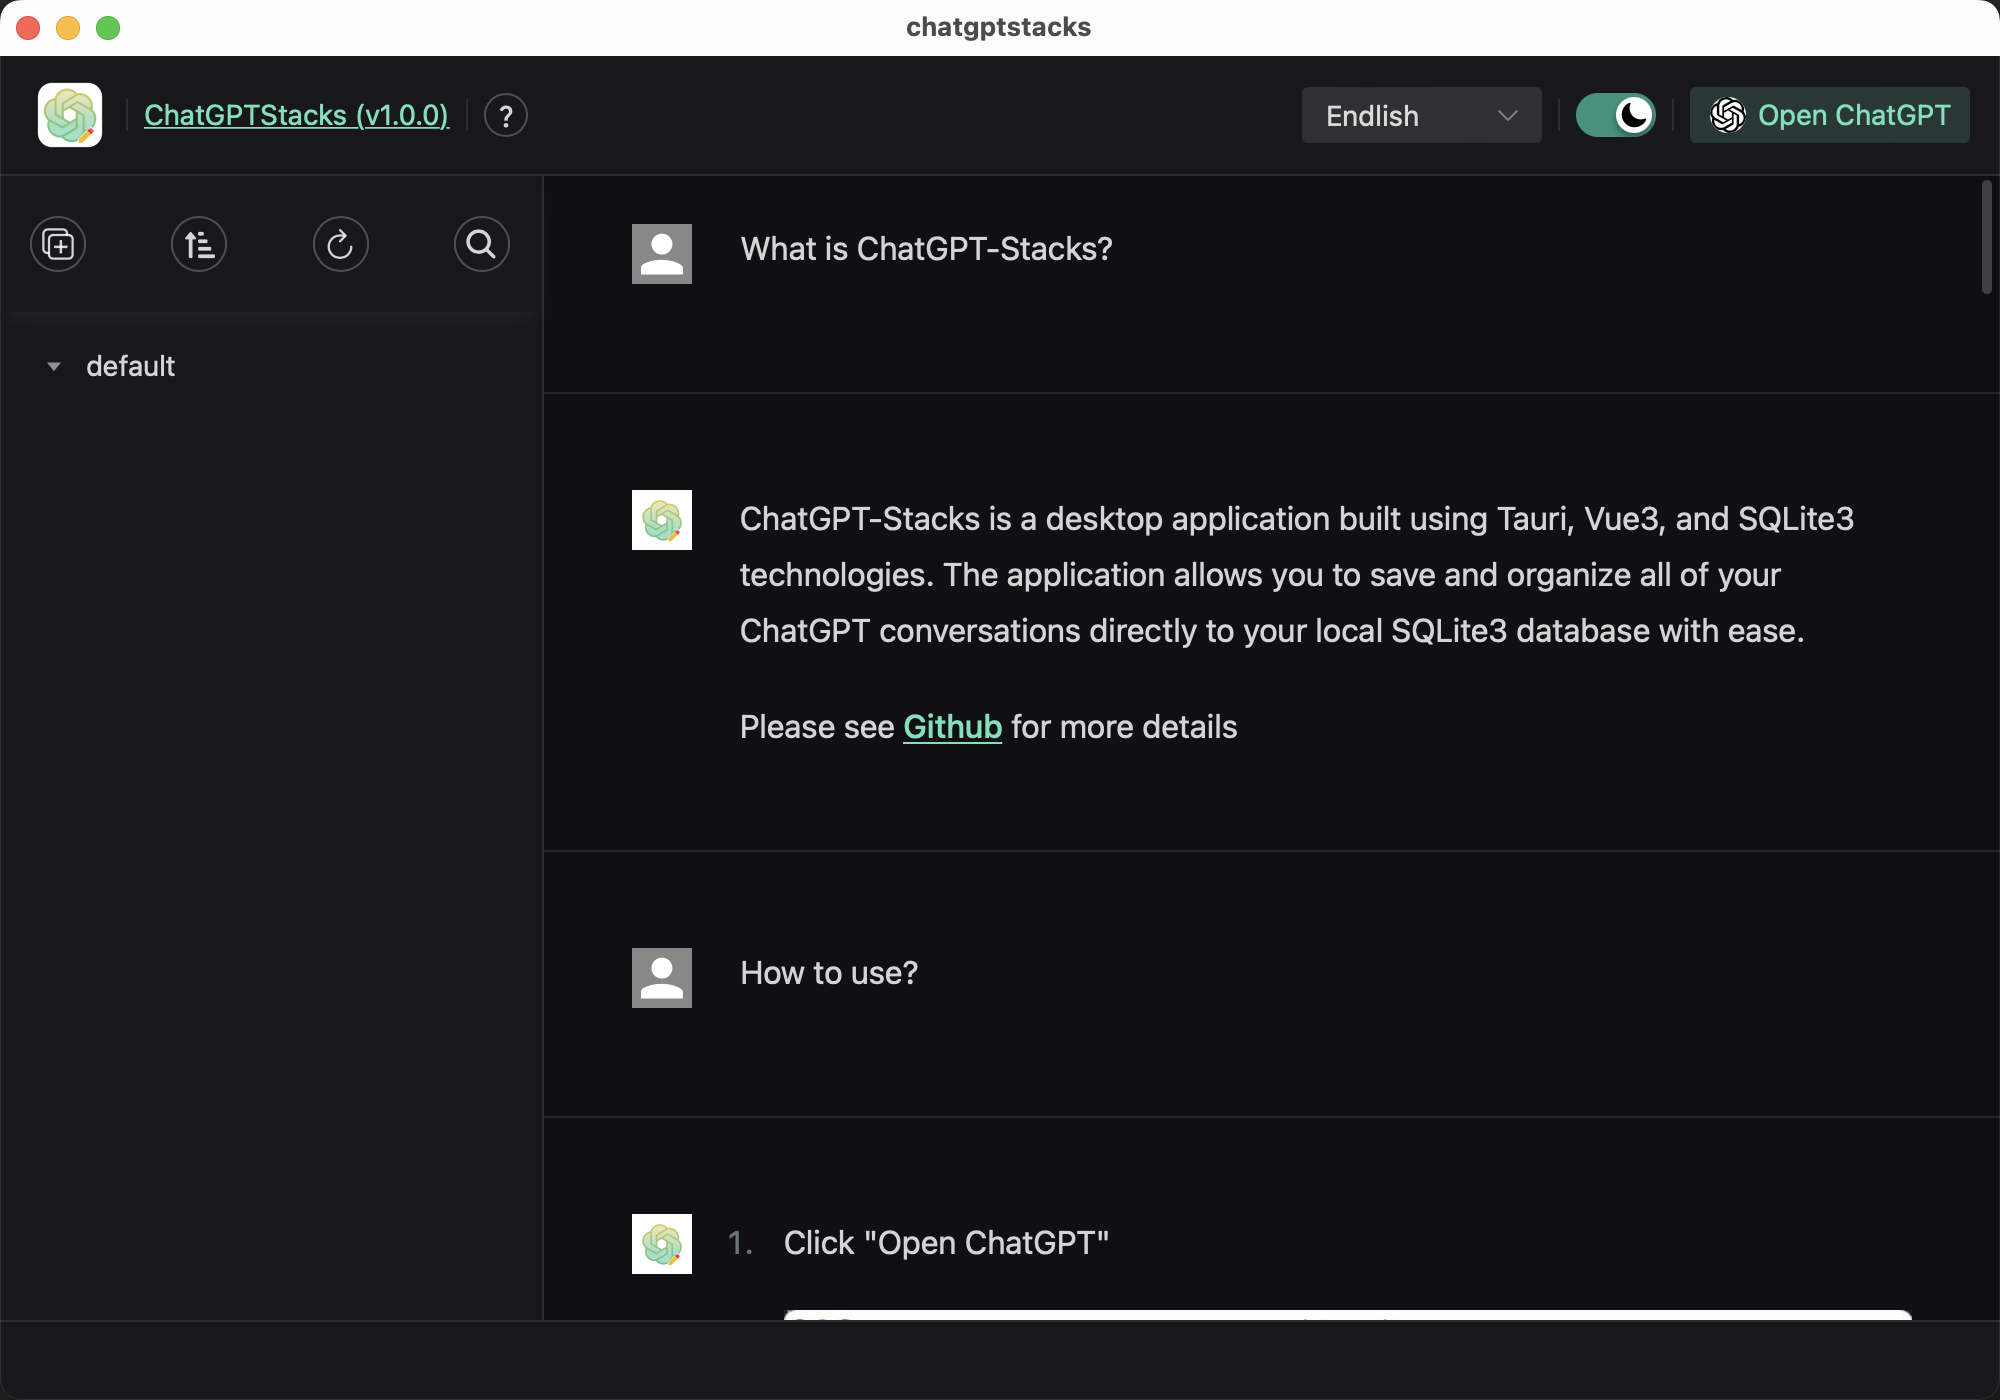
Task: Click the screenshot thumbnail under step 1
Action: click(1347, 1314)
